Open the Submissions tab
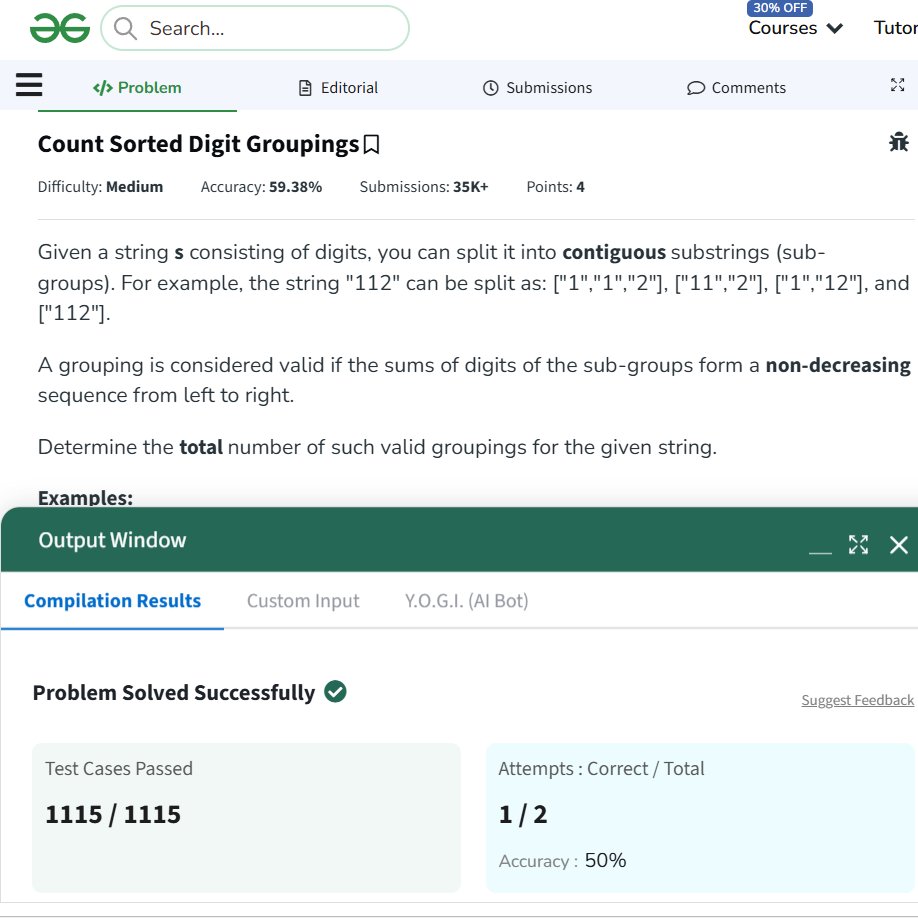The height and width of the screenshot is (918, 918). point(537,88)
